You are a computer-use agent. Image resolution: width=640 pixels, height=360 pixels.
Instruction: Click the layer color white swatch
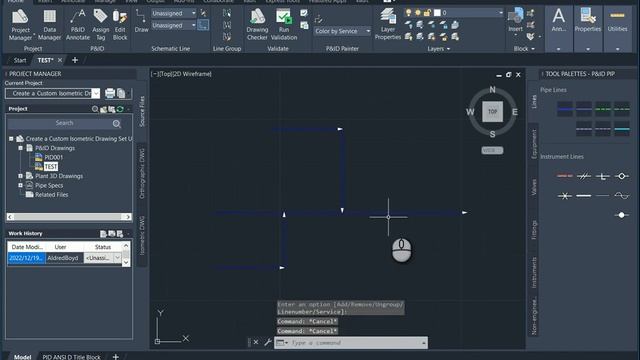[x=437, y=13]
